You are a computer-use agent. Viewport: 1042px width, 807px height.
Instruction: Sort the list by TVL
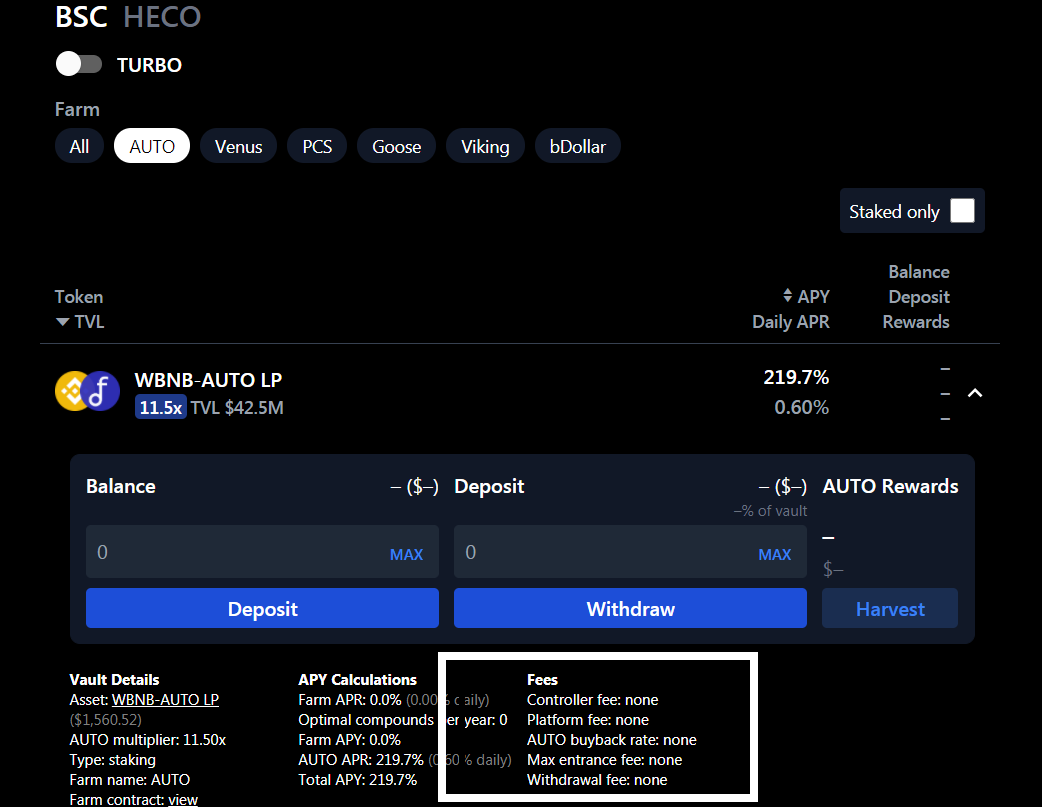pos(80,322)
